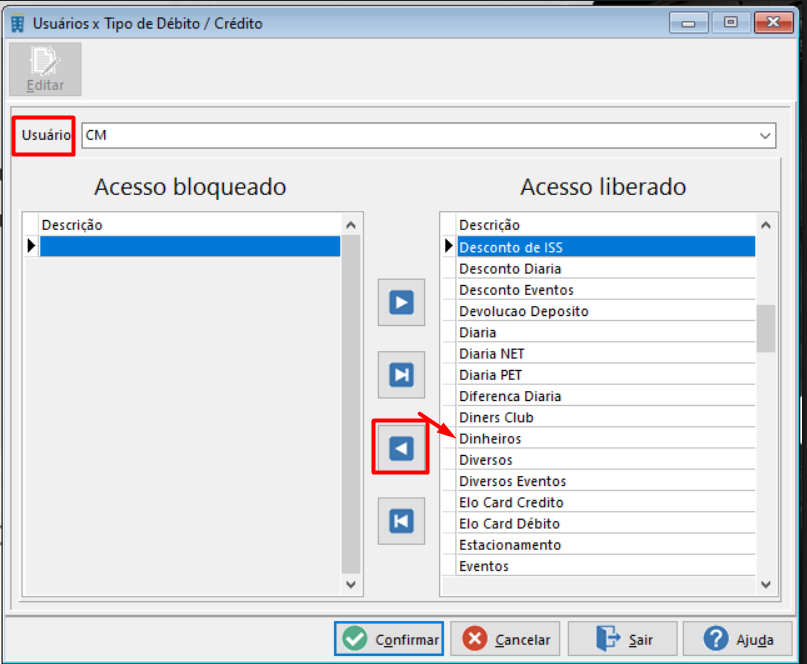Maximize the Usuários x Tipo window

click(730, 23)
